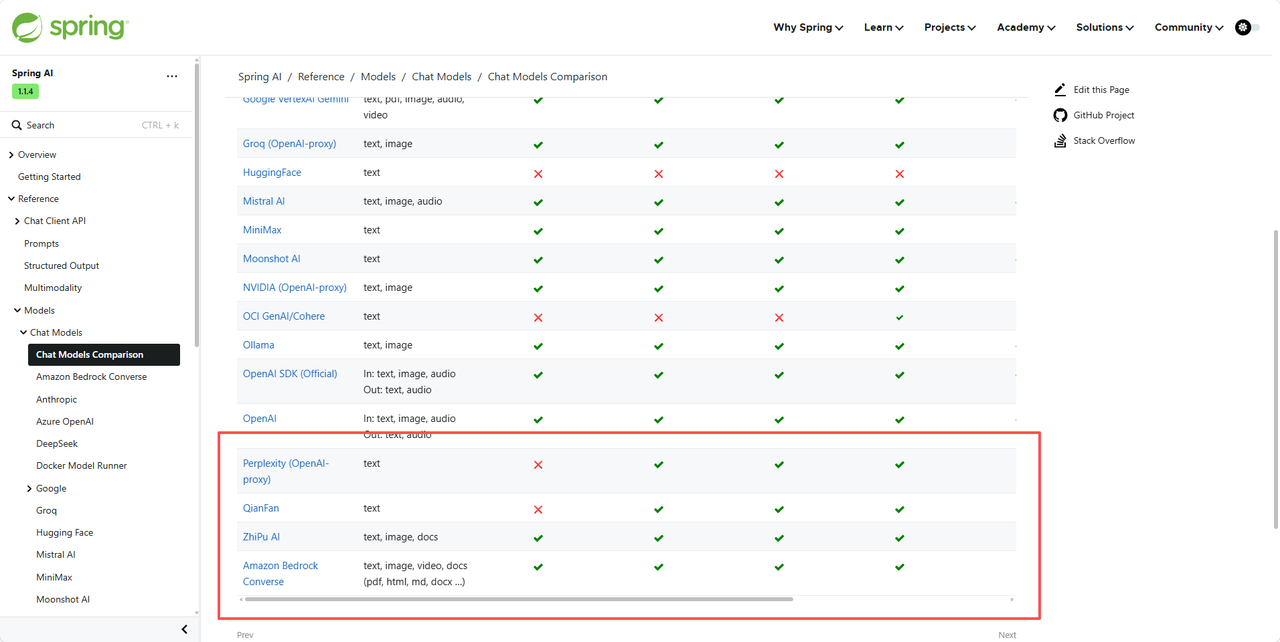This screenshot has width=1280, height=642.
Task: Click first red cross in HuggingFace row
Action: point(538,174)
